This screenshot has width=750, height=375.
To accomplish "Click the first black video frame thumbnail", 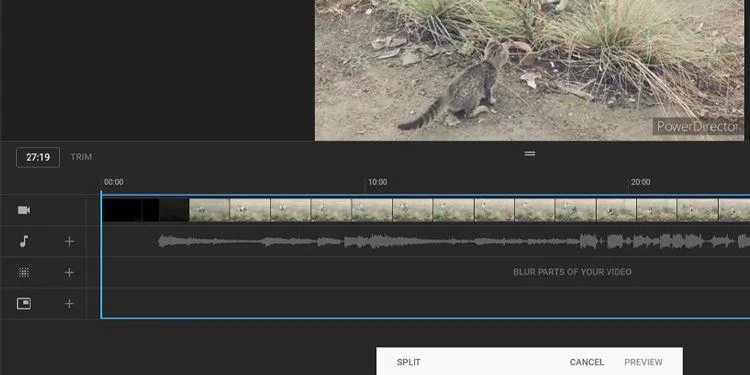I will point(122,210).
